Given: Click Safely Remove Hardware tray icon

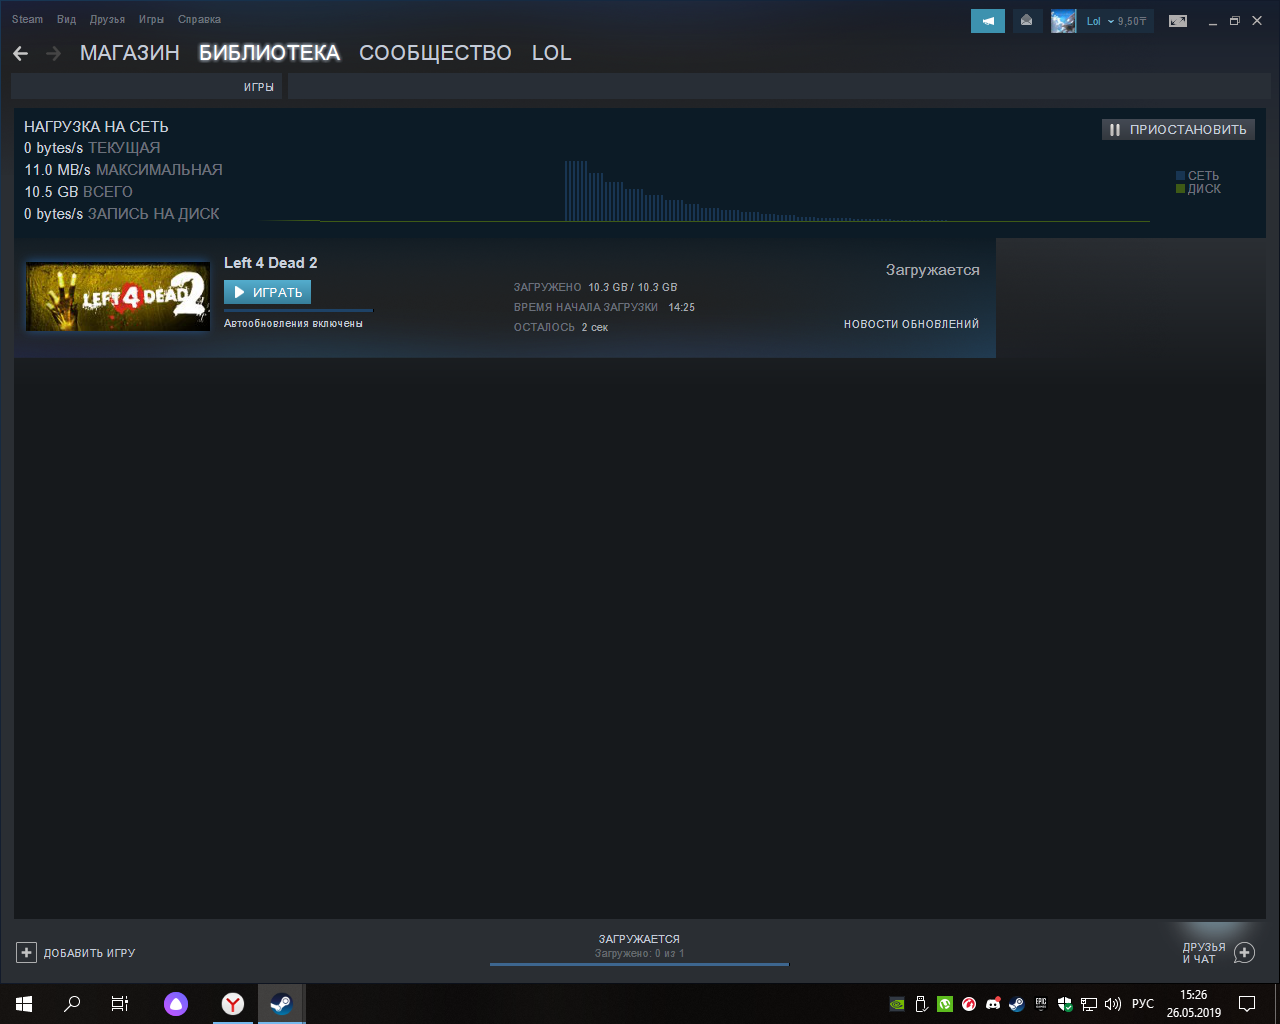Looking at the screenshot, I should (x=921, y=1004).
